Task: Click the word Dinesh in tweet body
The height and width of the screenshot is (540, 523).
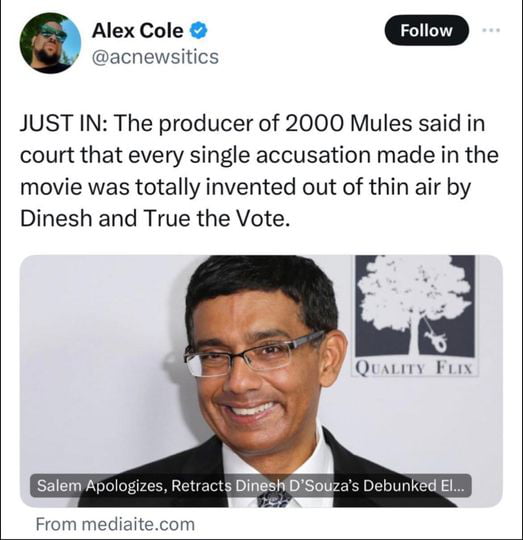Action: click(x=56, y=218)
